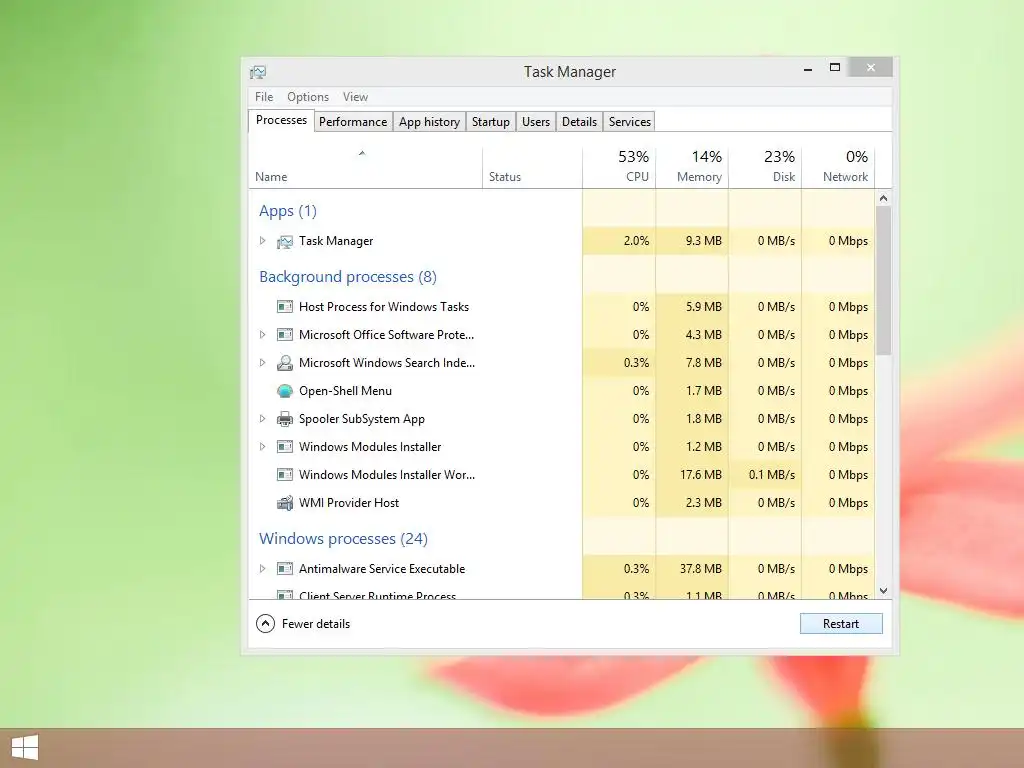Switch to the Startup tab
This screenshot has height=768, width=1024.
tap(490, 122)
